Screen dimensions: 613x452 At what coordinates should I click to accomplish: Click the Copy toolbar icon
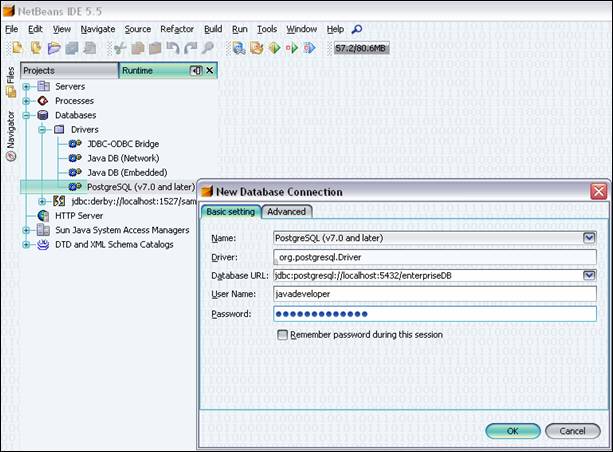point(138,48)
